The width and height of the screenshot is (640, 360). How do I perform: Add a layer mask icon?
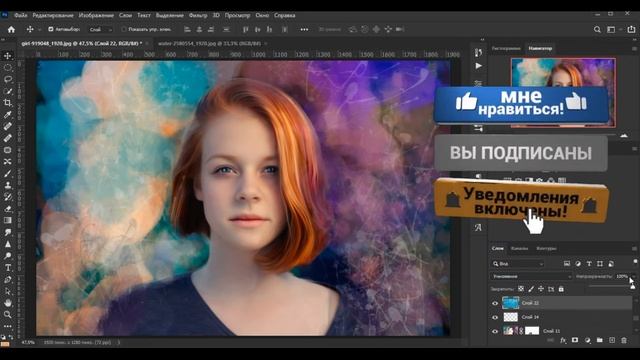pyautogui.click(x=575, y=340)
